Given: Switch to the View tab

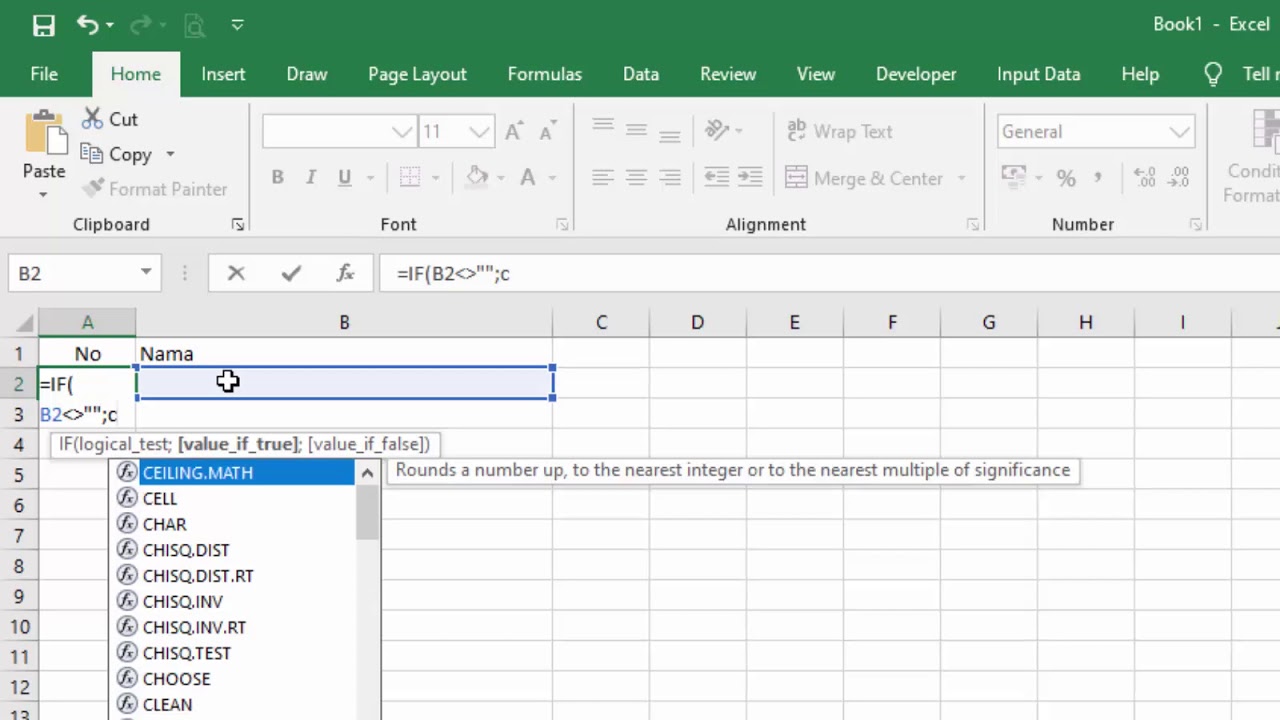Looking at the screenshot, I should [x=816, y=74].
